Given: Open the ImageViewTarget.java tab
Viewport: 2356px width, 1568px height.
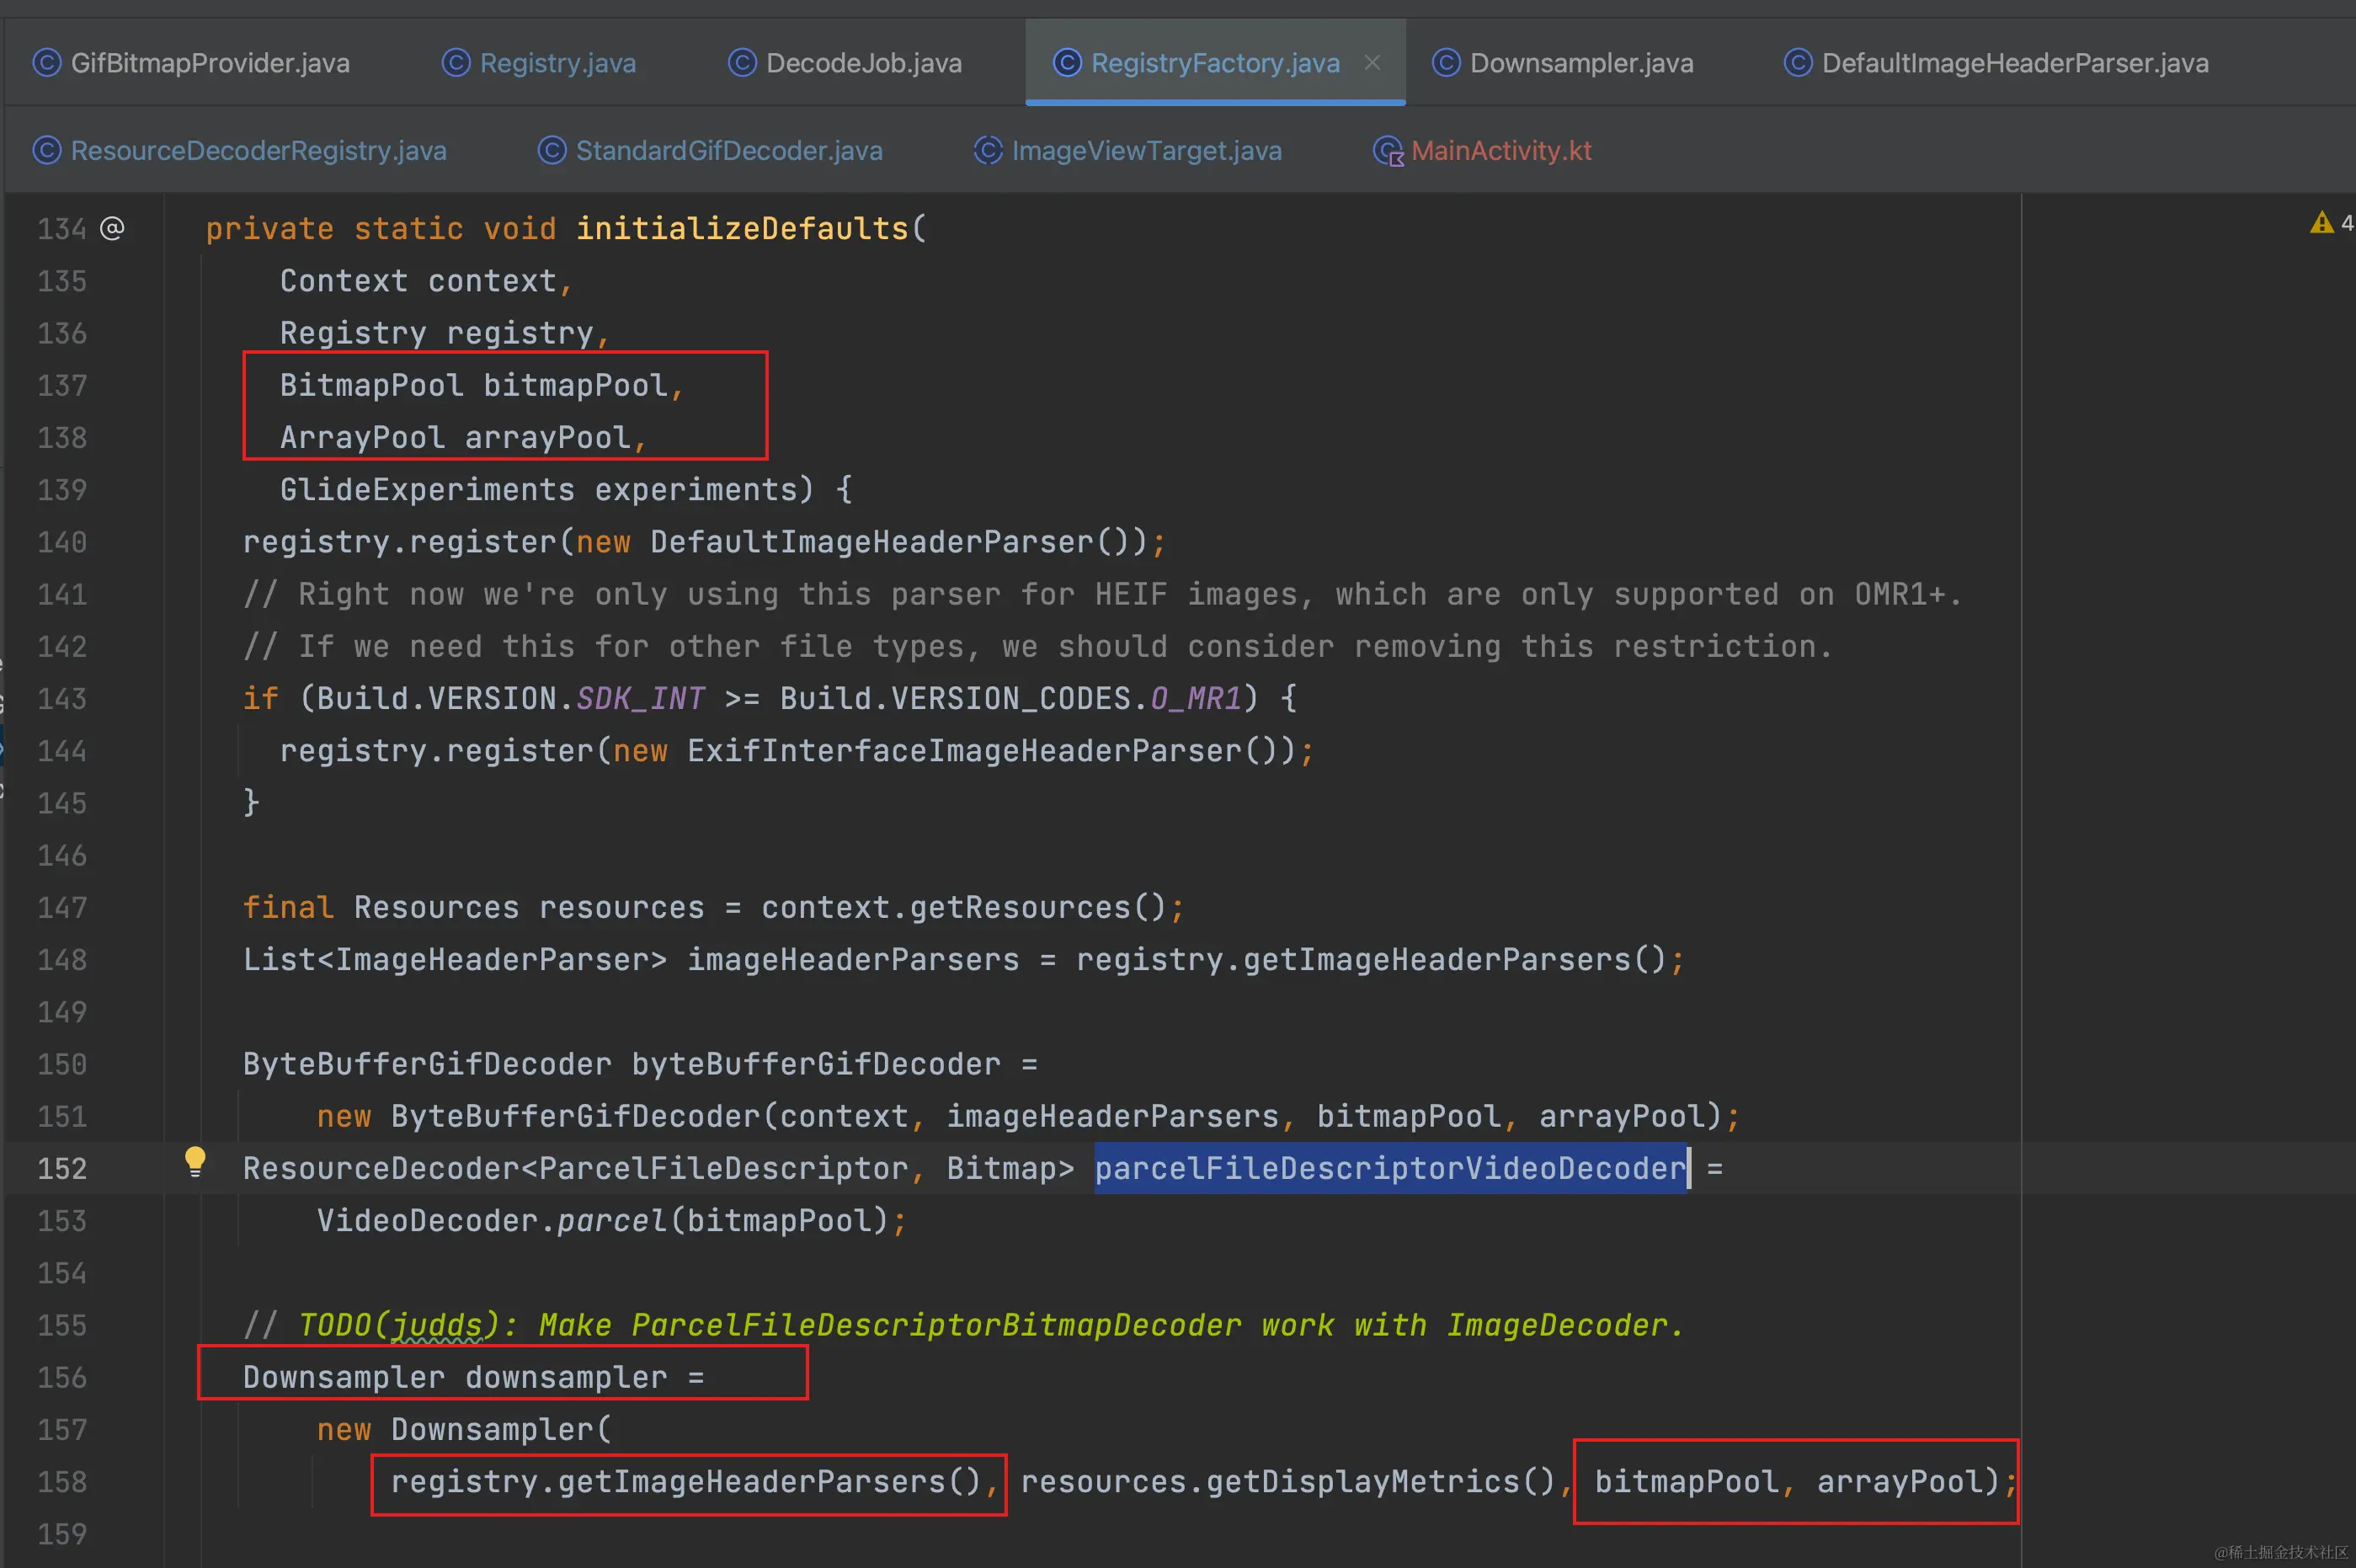Looking at the screenshot, I should pos(1128,150).
